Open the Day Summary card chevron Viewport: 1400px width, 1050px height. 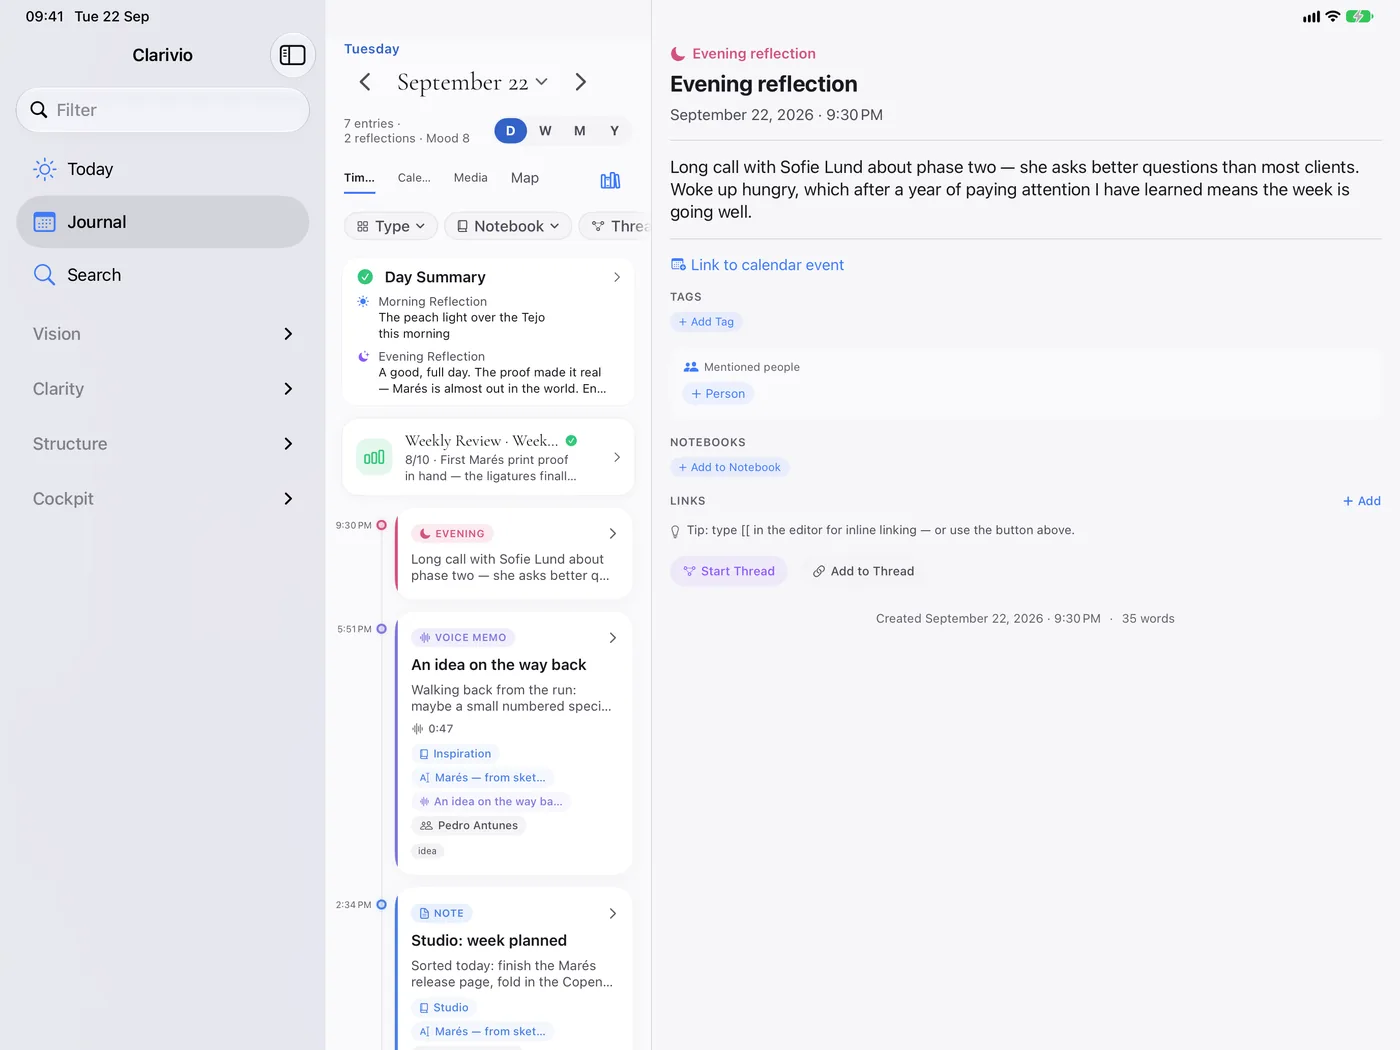(x=617, y=277)
